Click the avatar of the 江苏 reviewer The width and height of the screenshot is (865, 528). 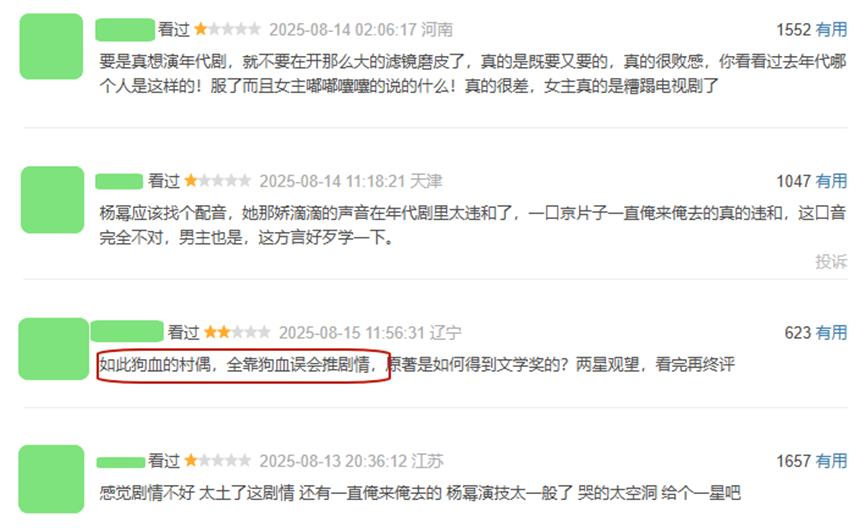[51, 479]
